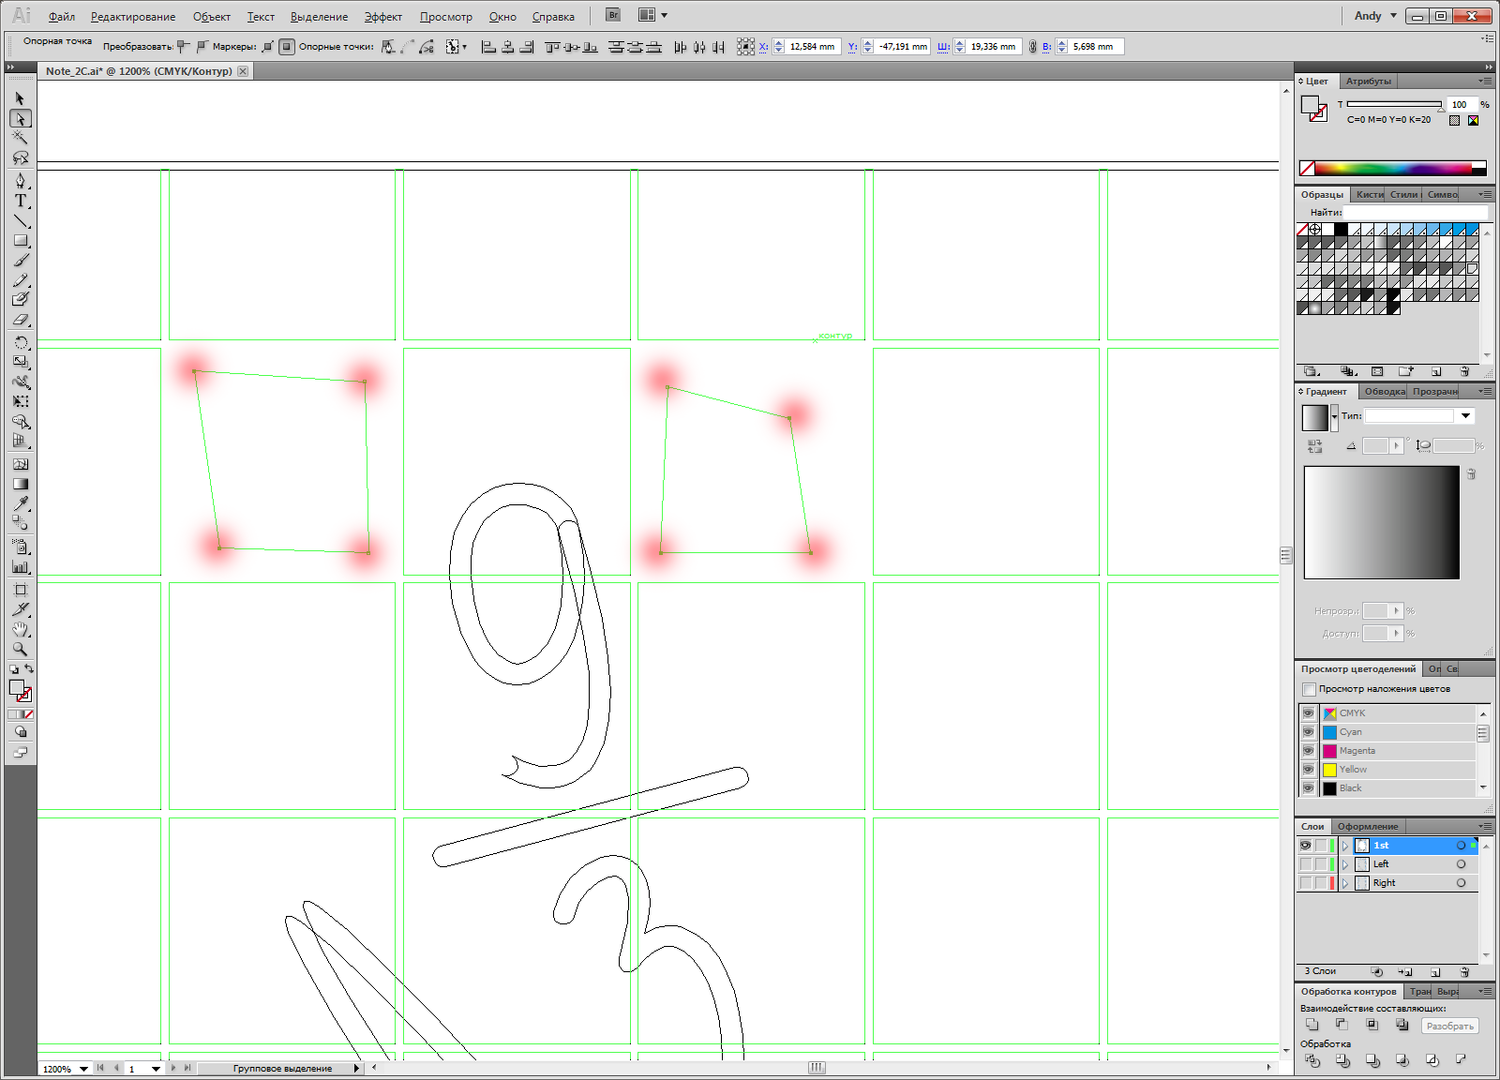Open the Эффект menu
Screen dimensions: 1500x1080
[383, 17]
